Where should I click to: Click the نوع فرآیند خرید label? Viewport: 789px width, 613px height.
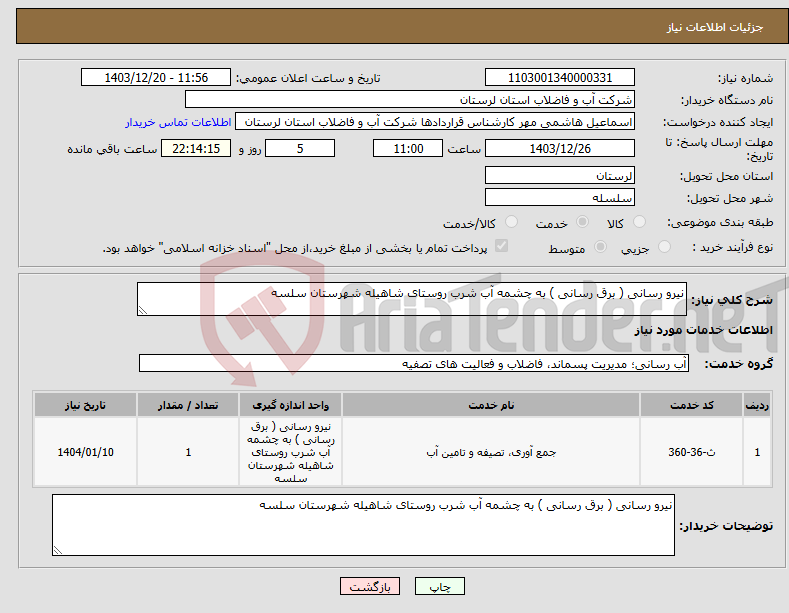pos(732,247)
